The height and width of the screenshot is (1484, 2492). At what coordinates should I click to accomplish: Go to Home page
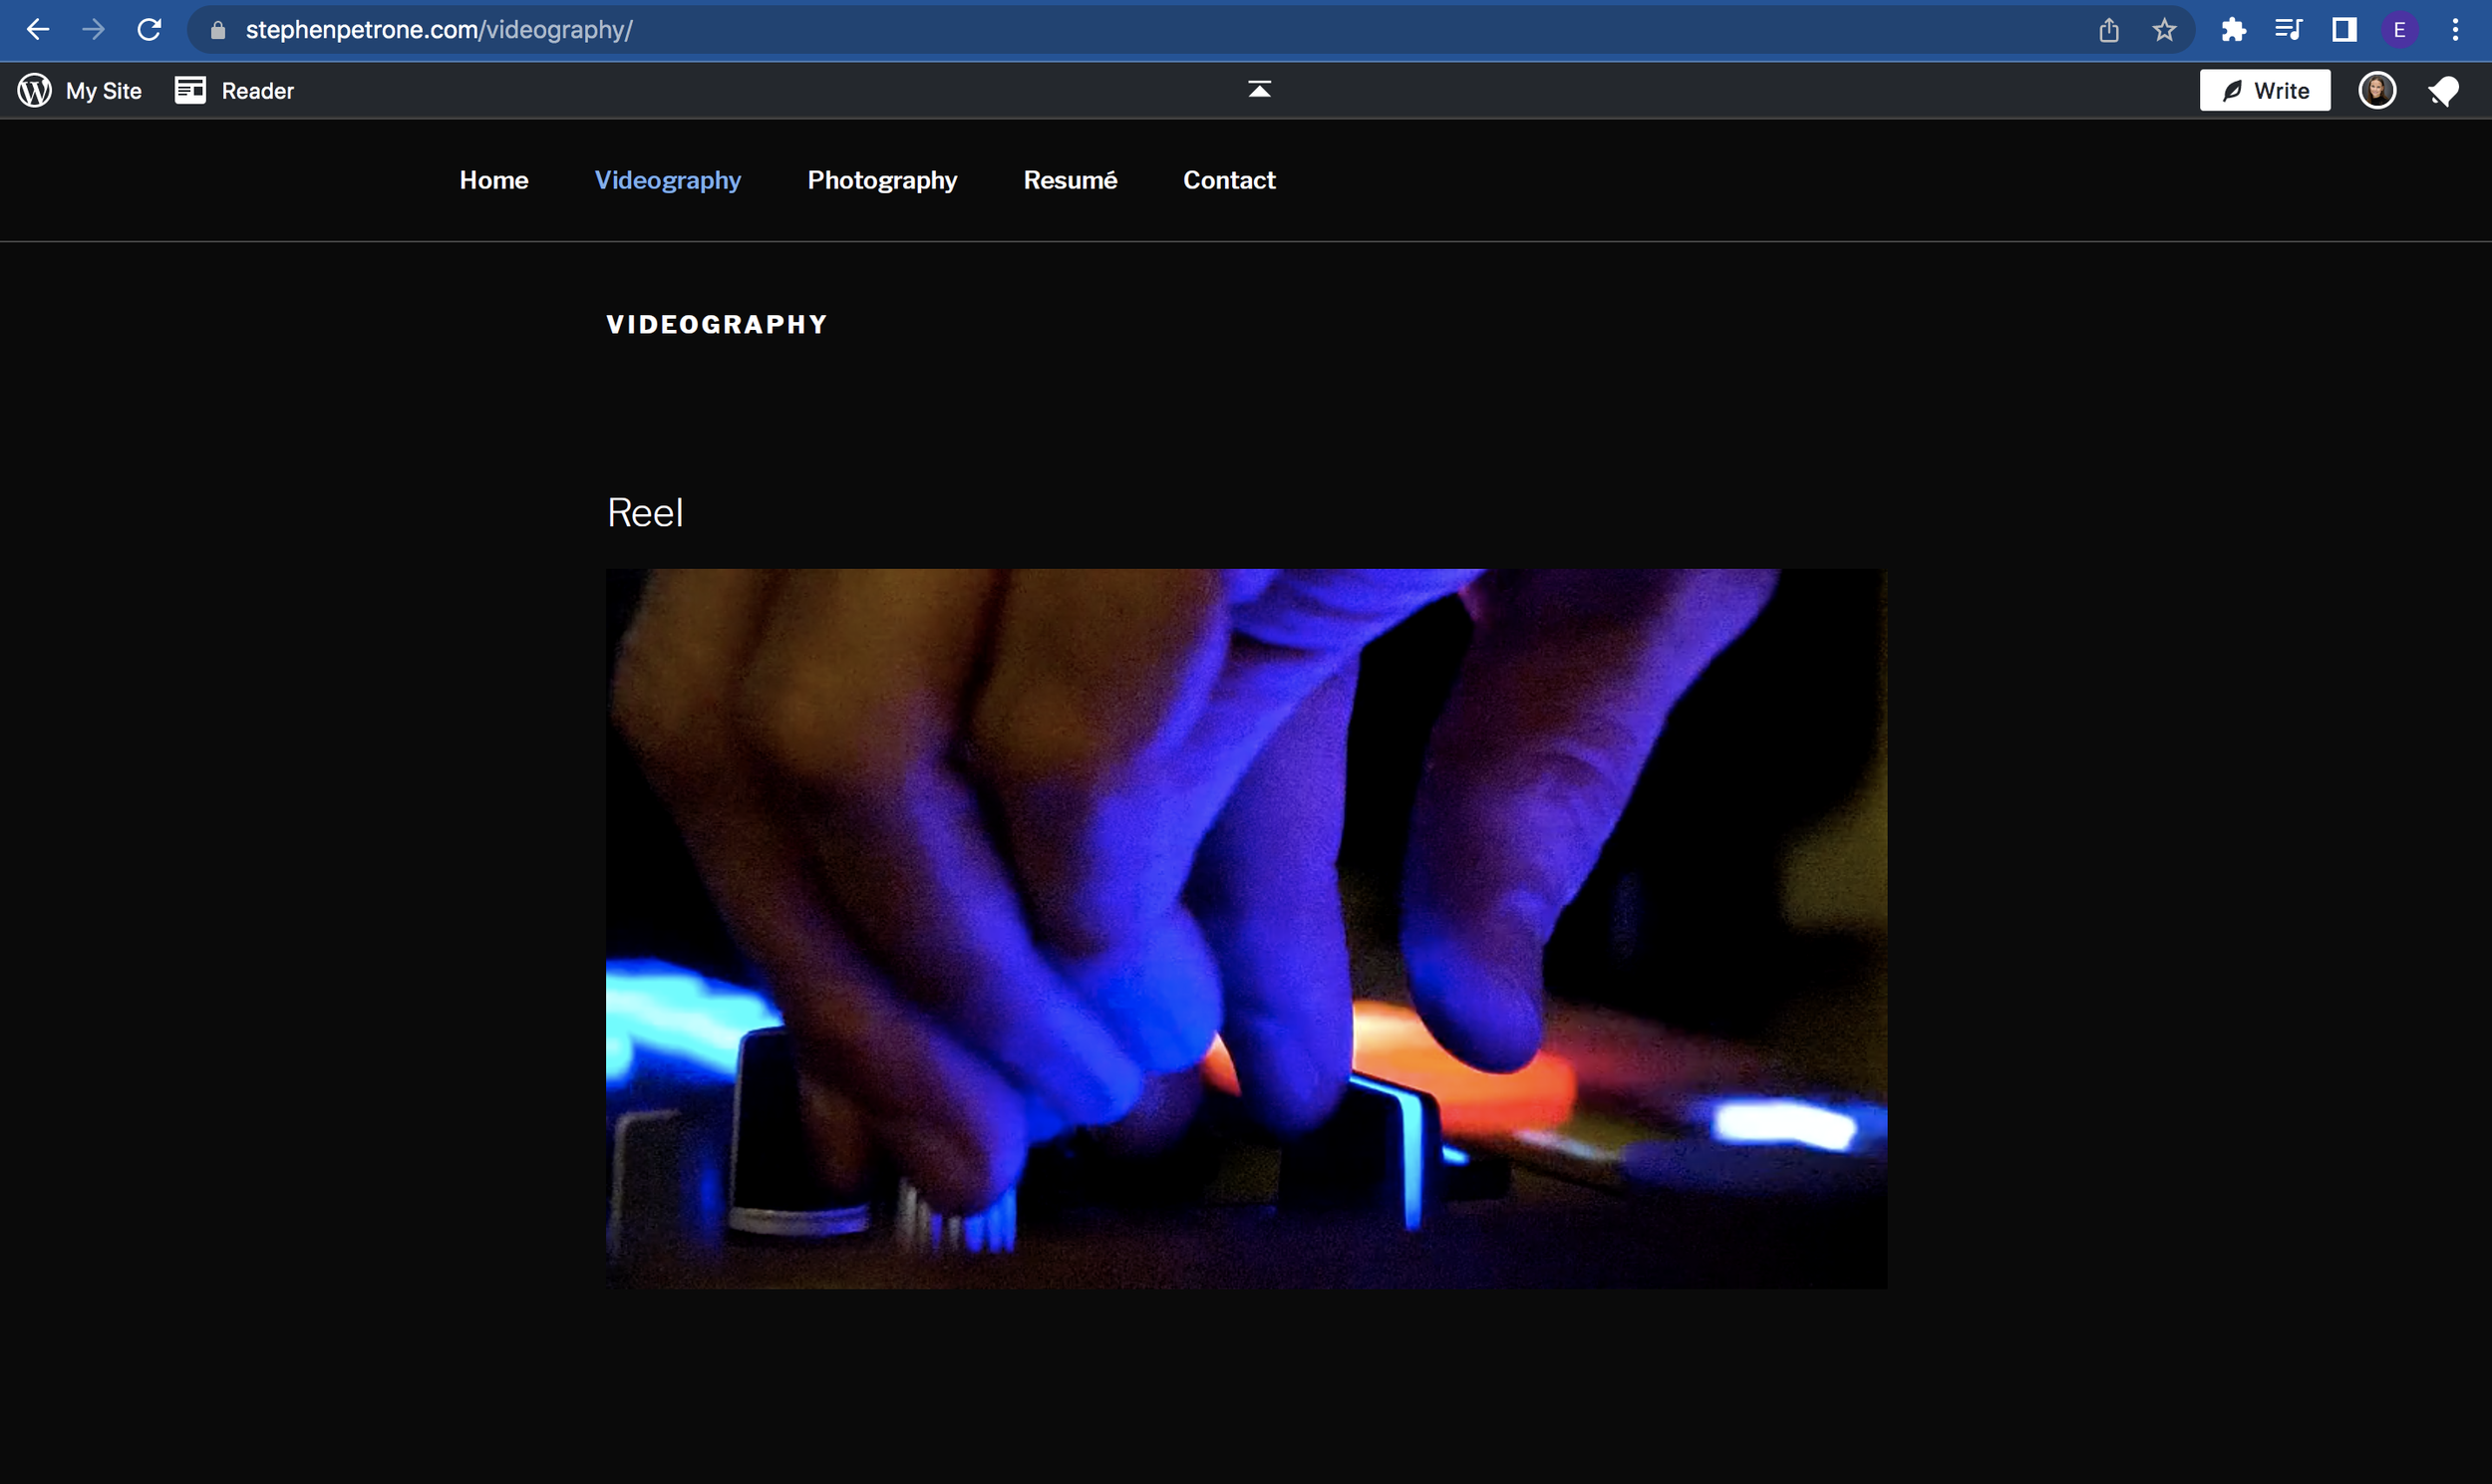click(494, 180)
